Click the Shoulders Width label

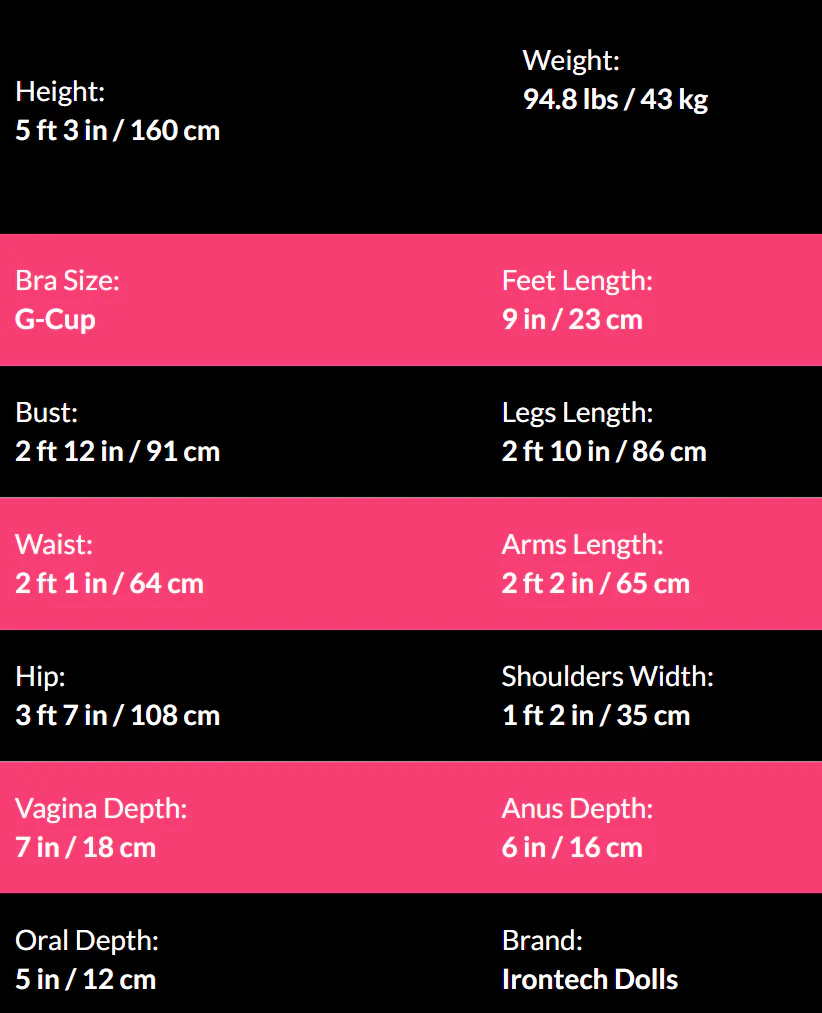[607, 677]
